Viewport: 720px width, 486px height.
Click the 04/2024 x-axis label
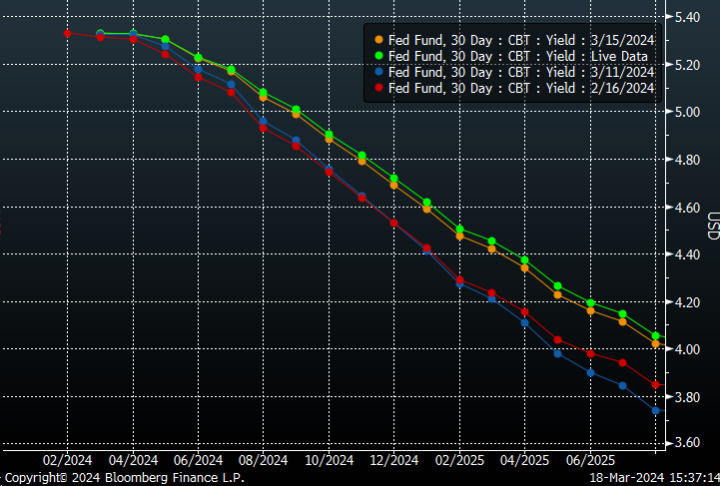pyautogui.click(x=133, y=460)
